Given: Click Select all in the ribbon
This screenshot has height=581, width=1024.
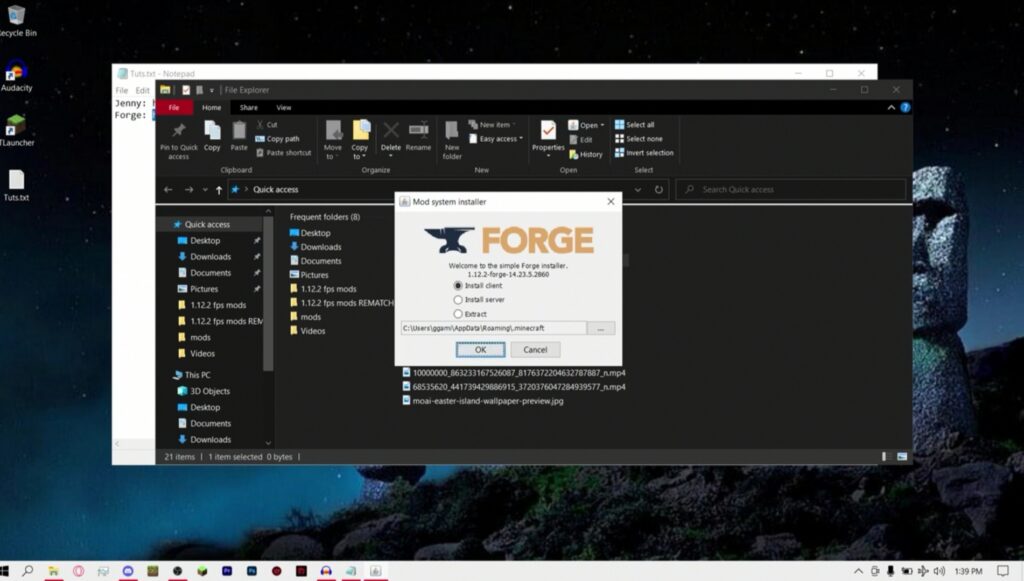Looking at the screenshot, I should [x=634, y=125].
